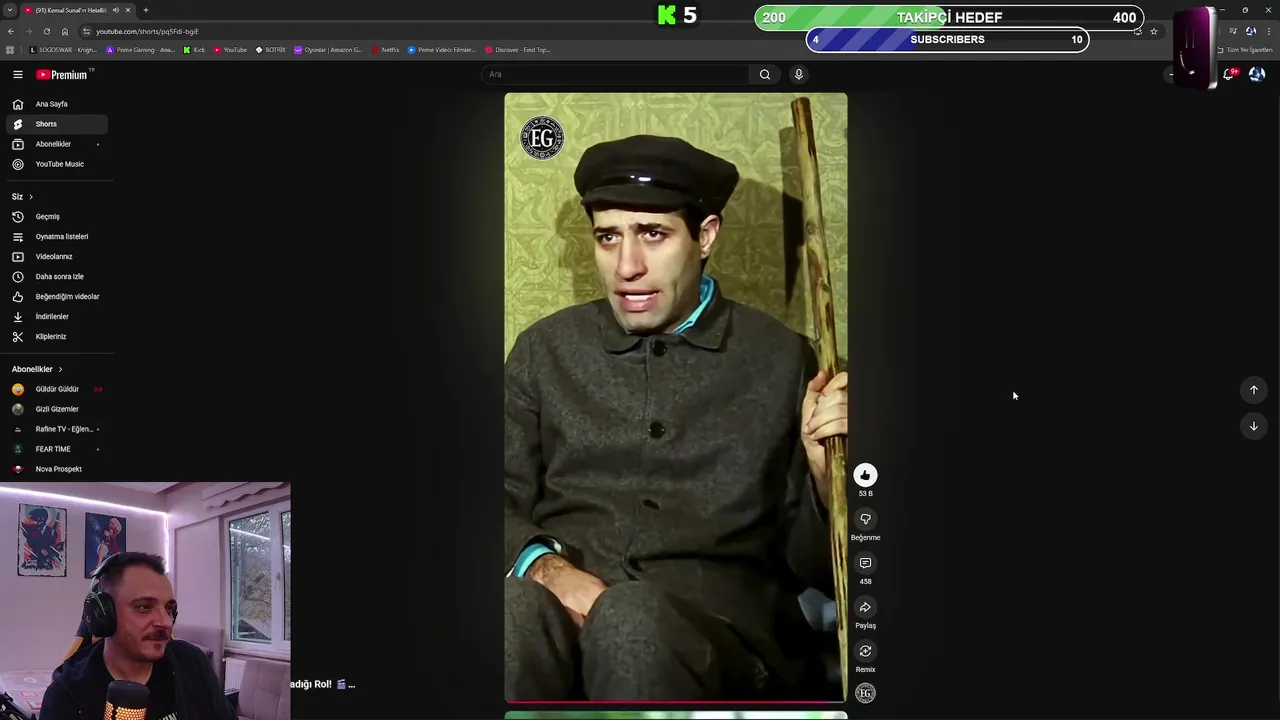The image size is (1280, 720).
Task: Pause the playing Short video
Action: click(675, 397)
